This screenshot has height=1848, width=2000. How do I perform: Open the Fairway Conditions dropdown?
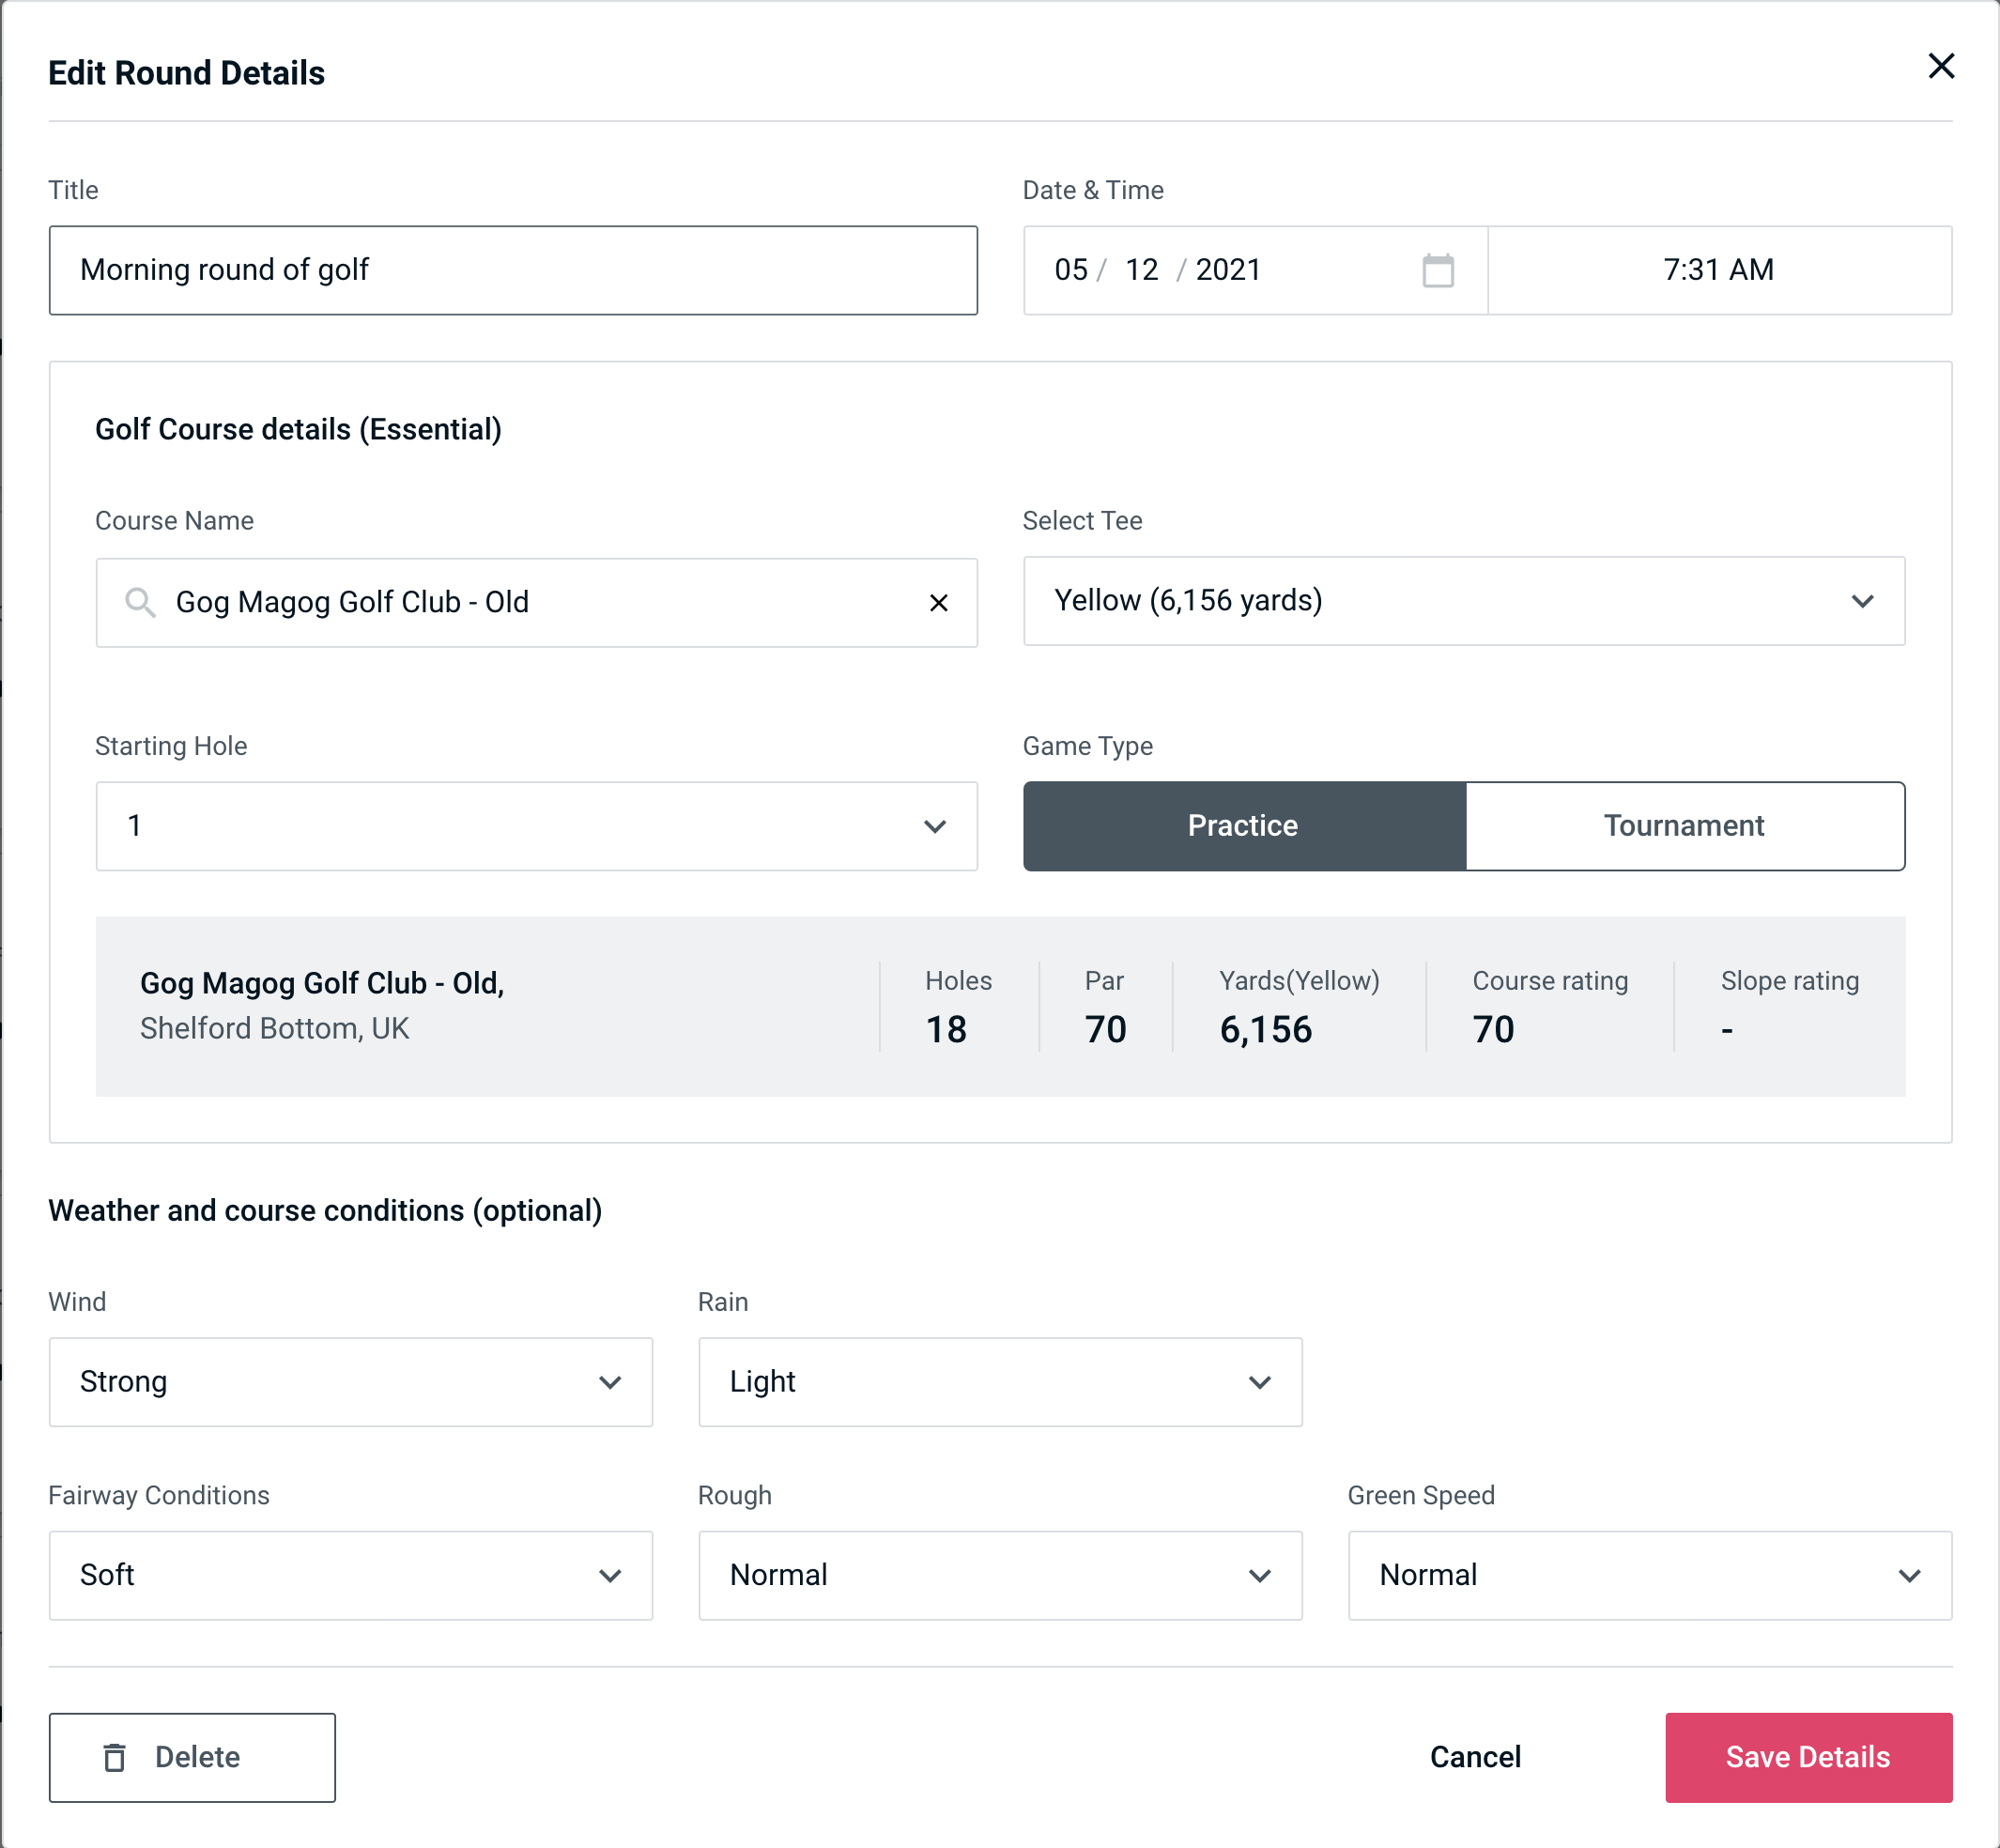(350, 1575)
